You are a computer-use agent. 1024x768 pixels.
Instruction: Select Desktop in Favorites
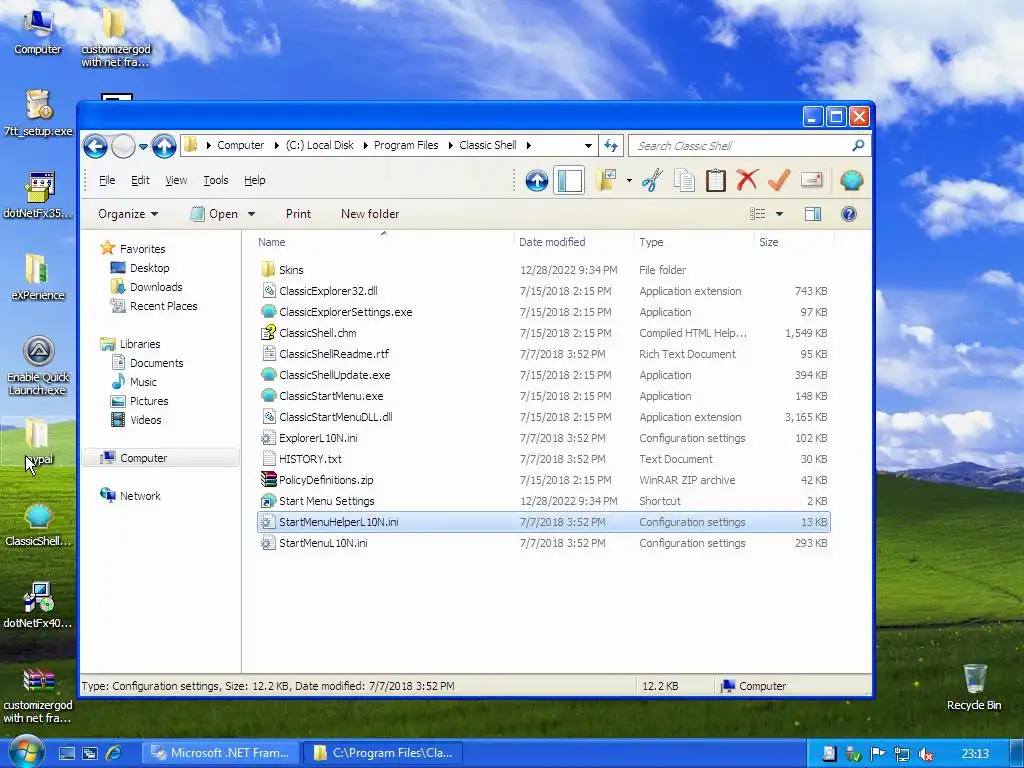(x=150, y=268)
